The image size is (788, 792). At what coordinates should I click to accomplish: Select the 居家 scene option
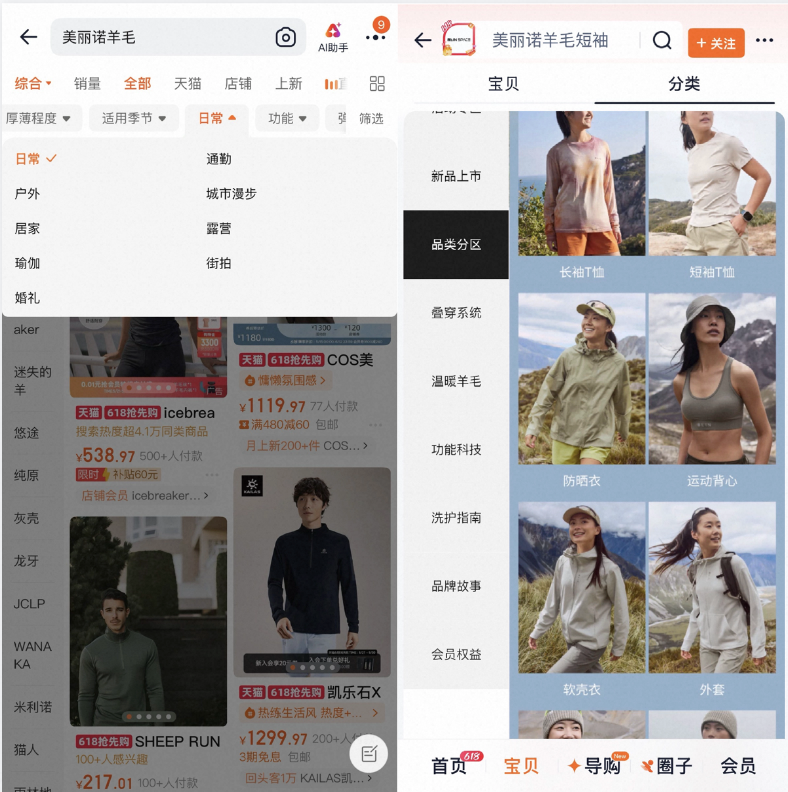click(27, 229)
